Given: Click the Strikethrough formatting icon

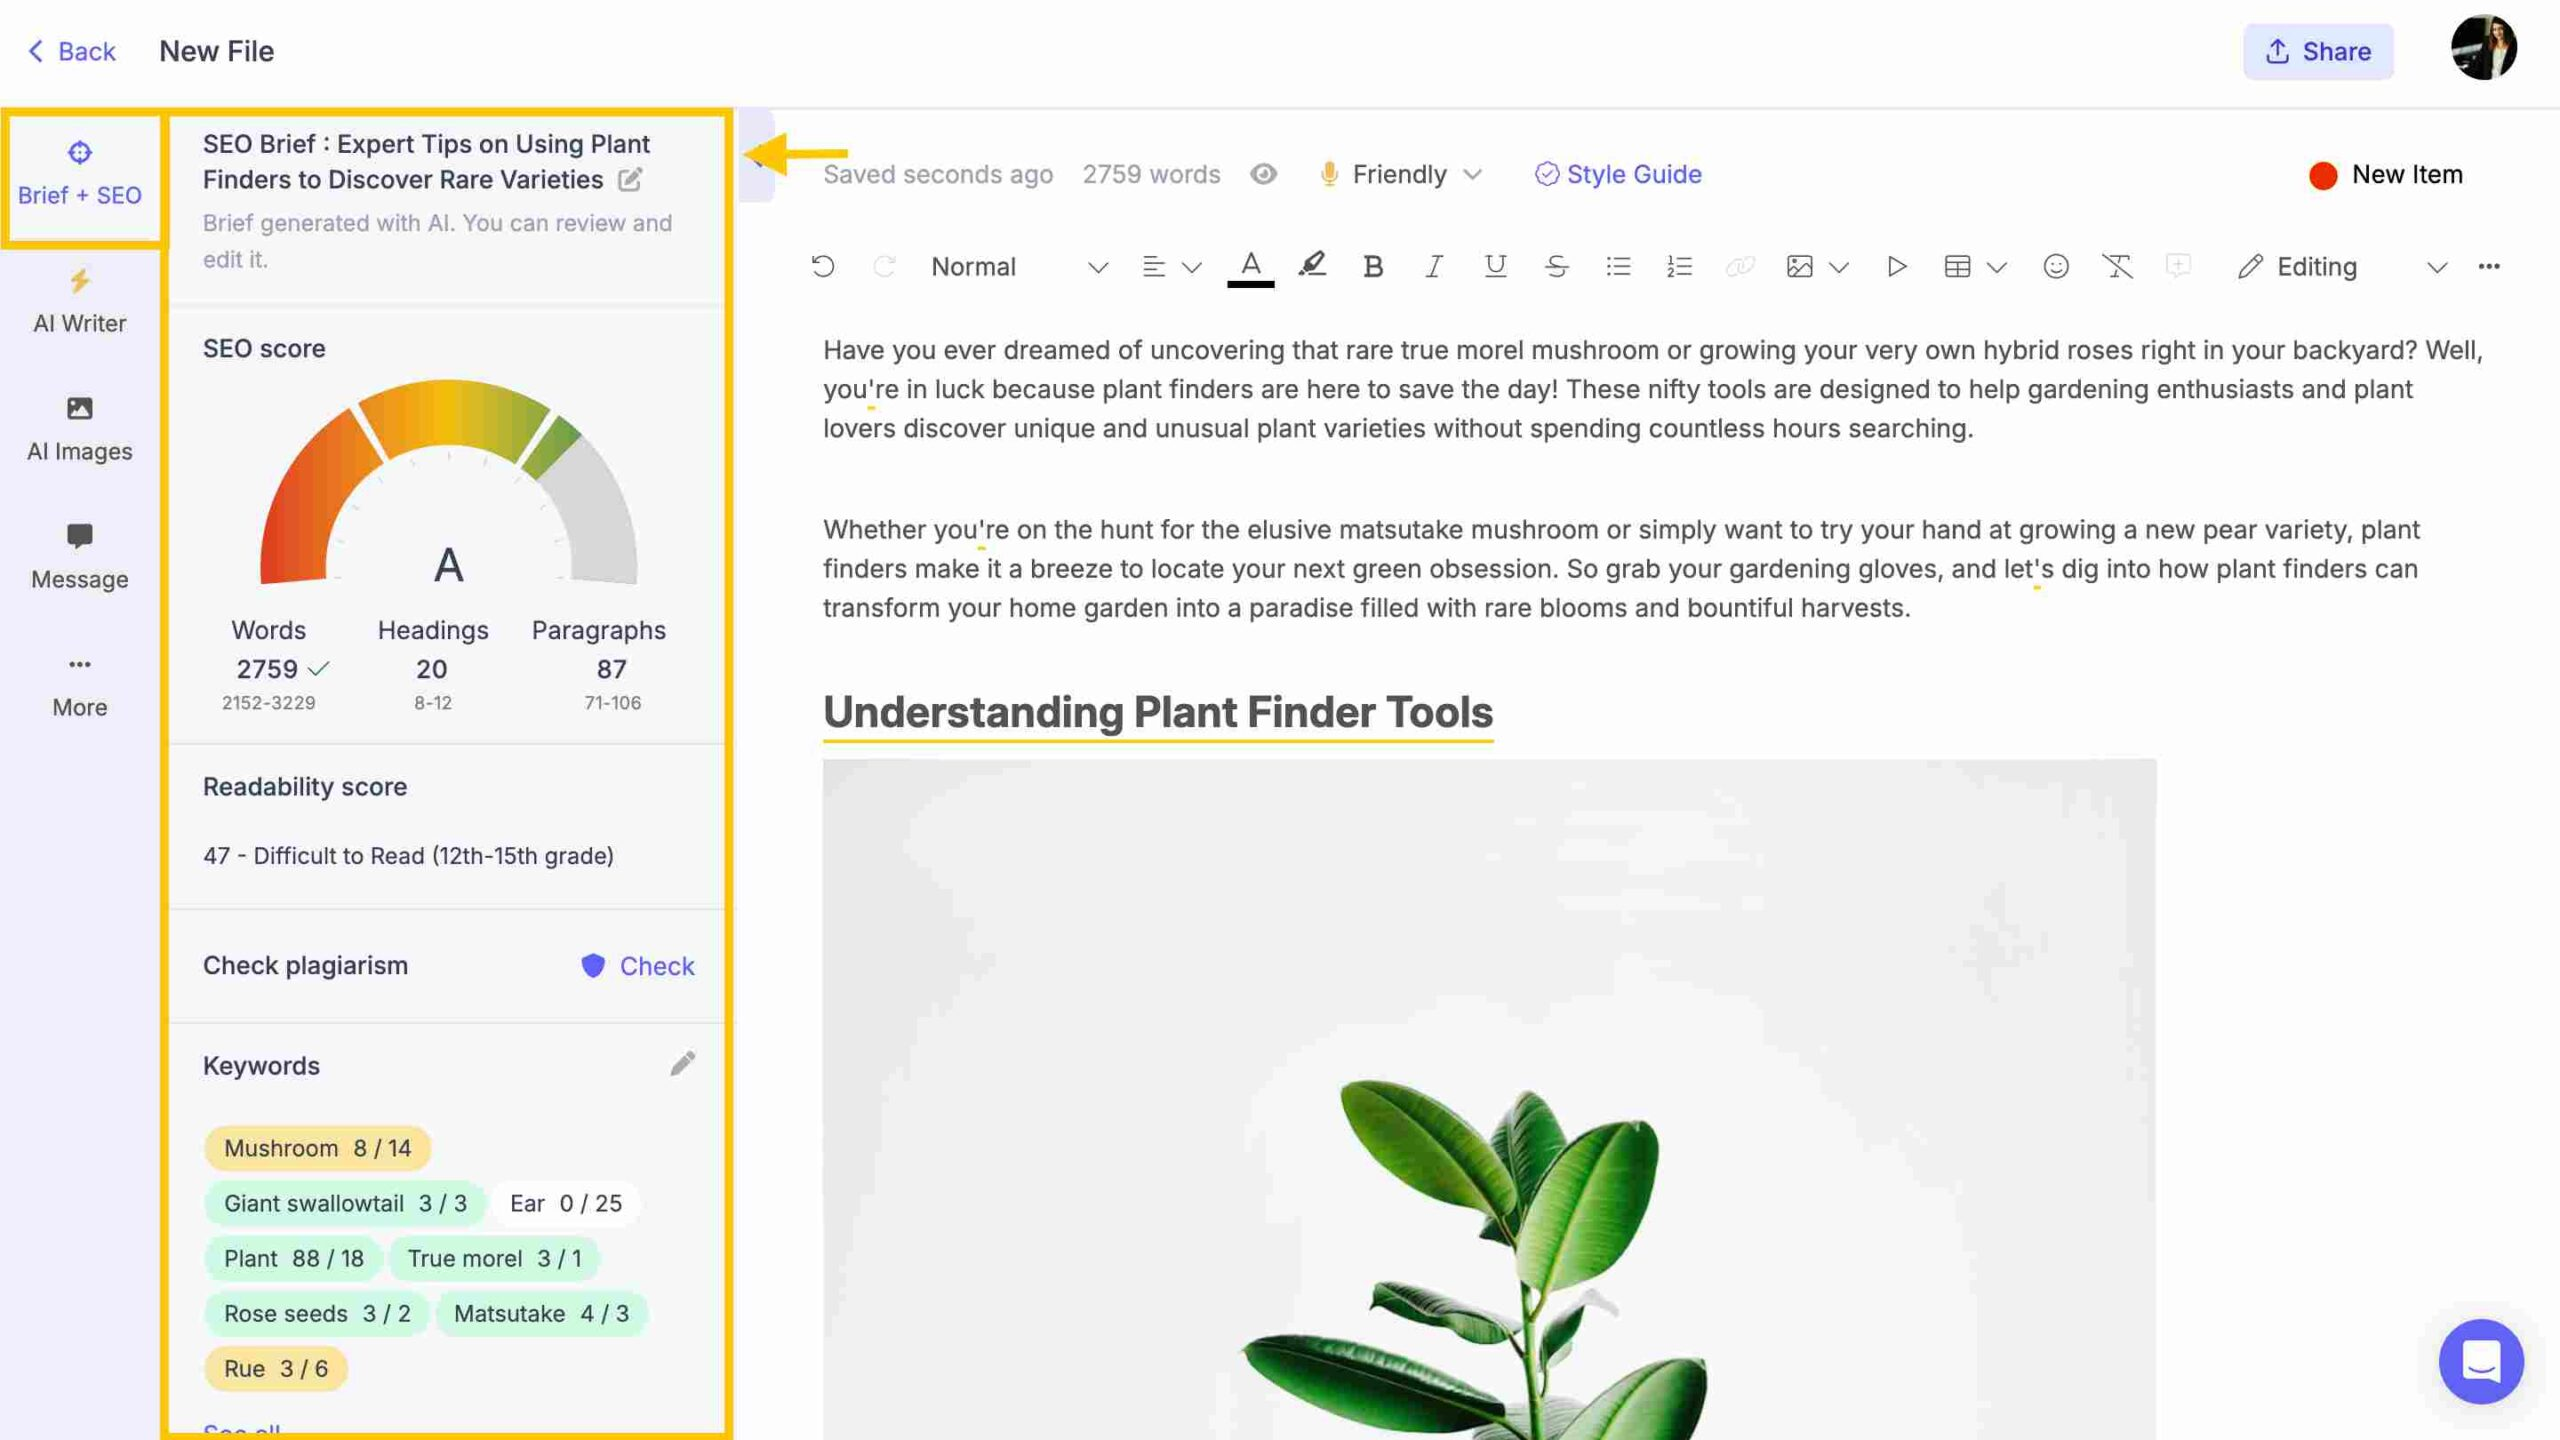Looking at the screenshot, I should pyautogui.click(x=1554, y=267).
